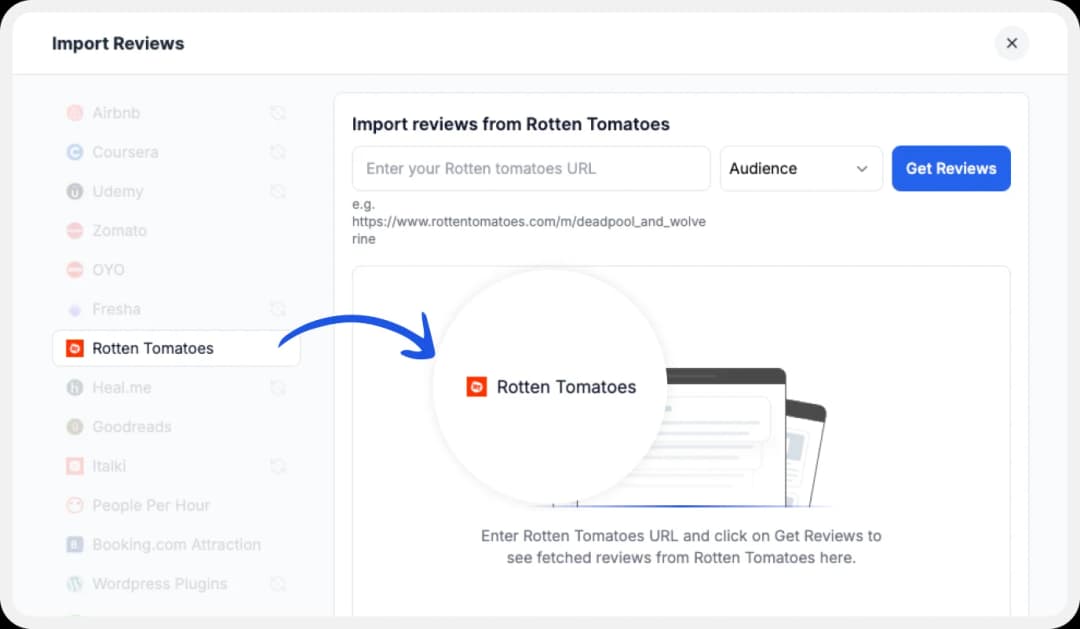Select the OYO platform icon
1080x629 pixels.
[75, 269]
